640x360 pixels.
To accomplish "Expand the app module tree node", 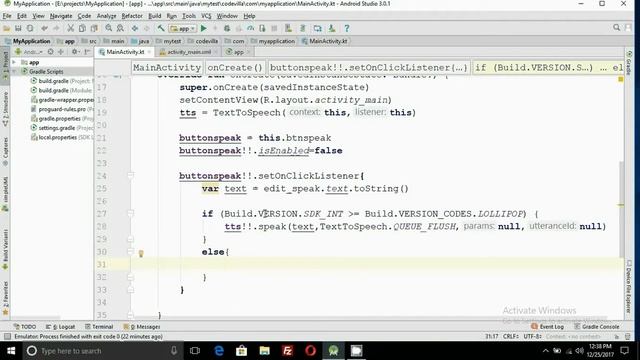I will (x=14, y=62).
